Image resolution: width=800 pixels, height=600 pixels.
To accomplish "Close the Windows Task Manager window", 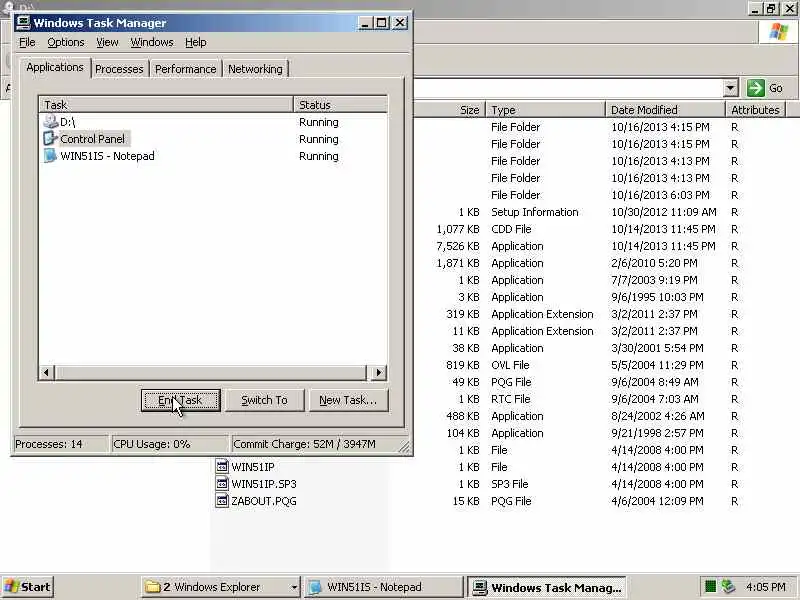I will [400, 23].
